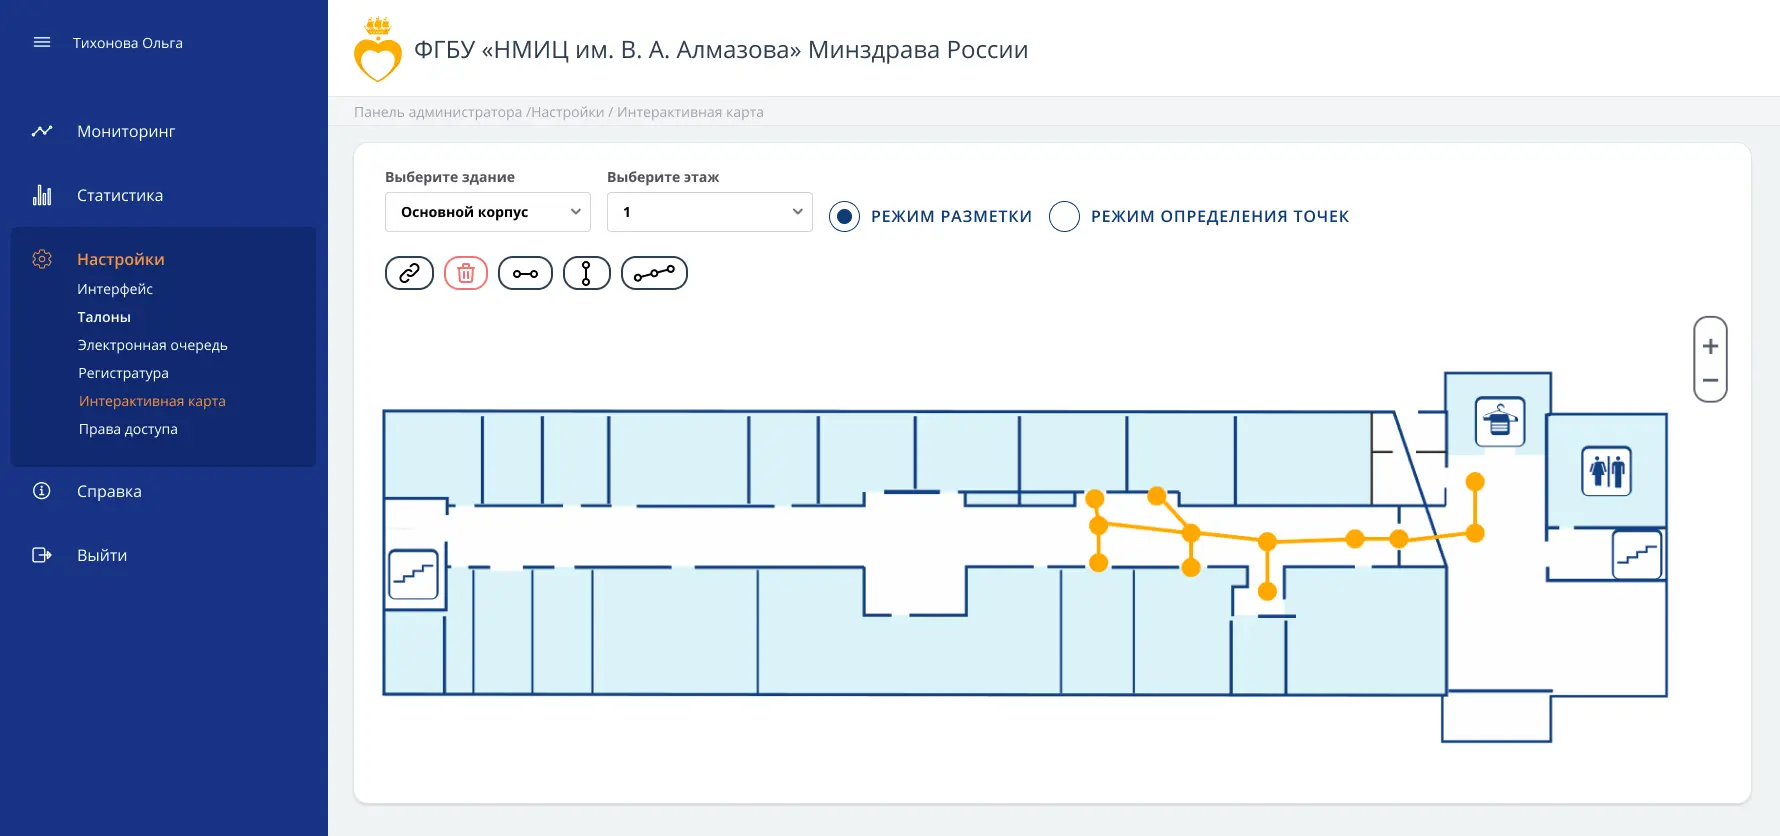Viewport: 1780px width, 836px height.
Task: Select the horizontal segment tool
Action: point(525,273)
